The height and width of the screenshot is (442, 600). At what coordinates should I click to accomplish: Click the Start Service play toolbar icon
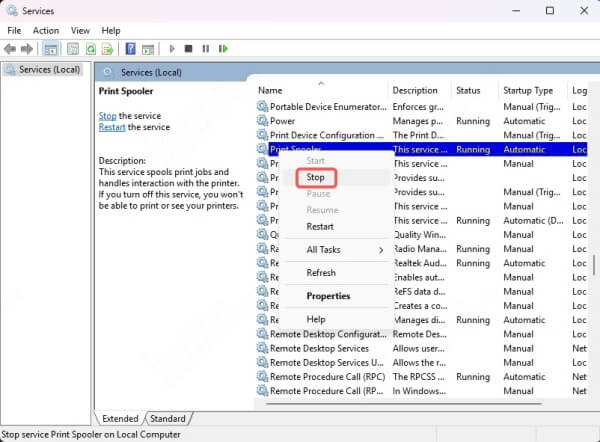(172, 49)
